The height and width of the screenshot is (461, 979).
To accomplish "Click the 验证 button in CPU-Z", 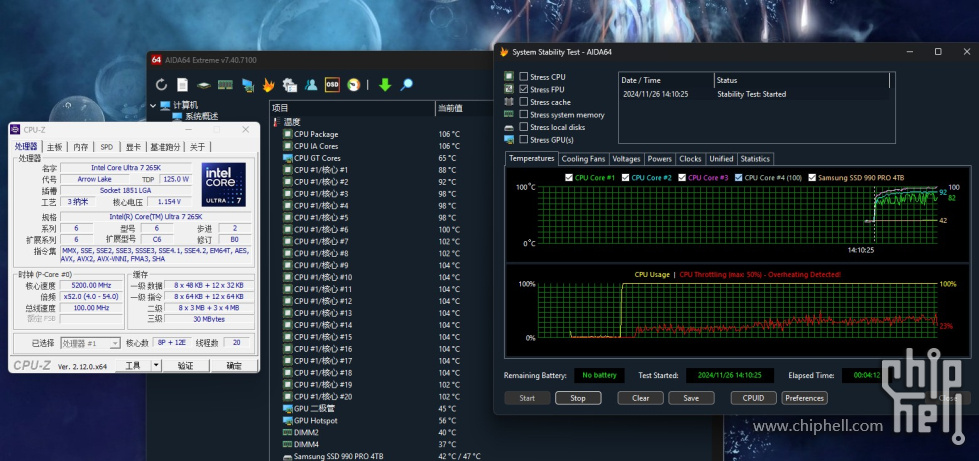I will point(185,365).
